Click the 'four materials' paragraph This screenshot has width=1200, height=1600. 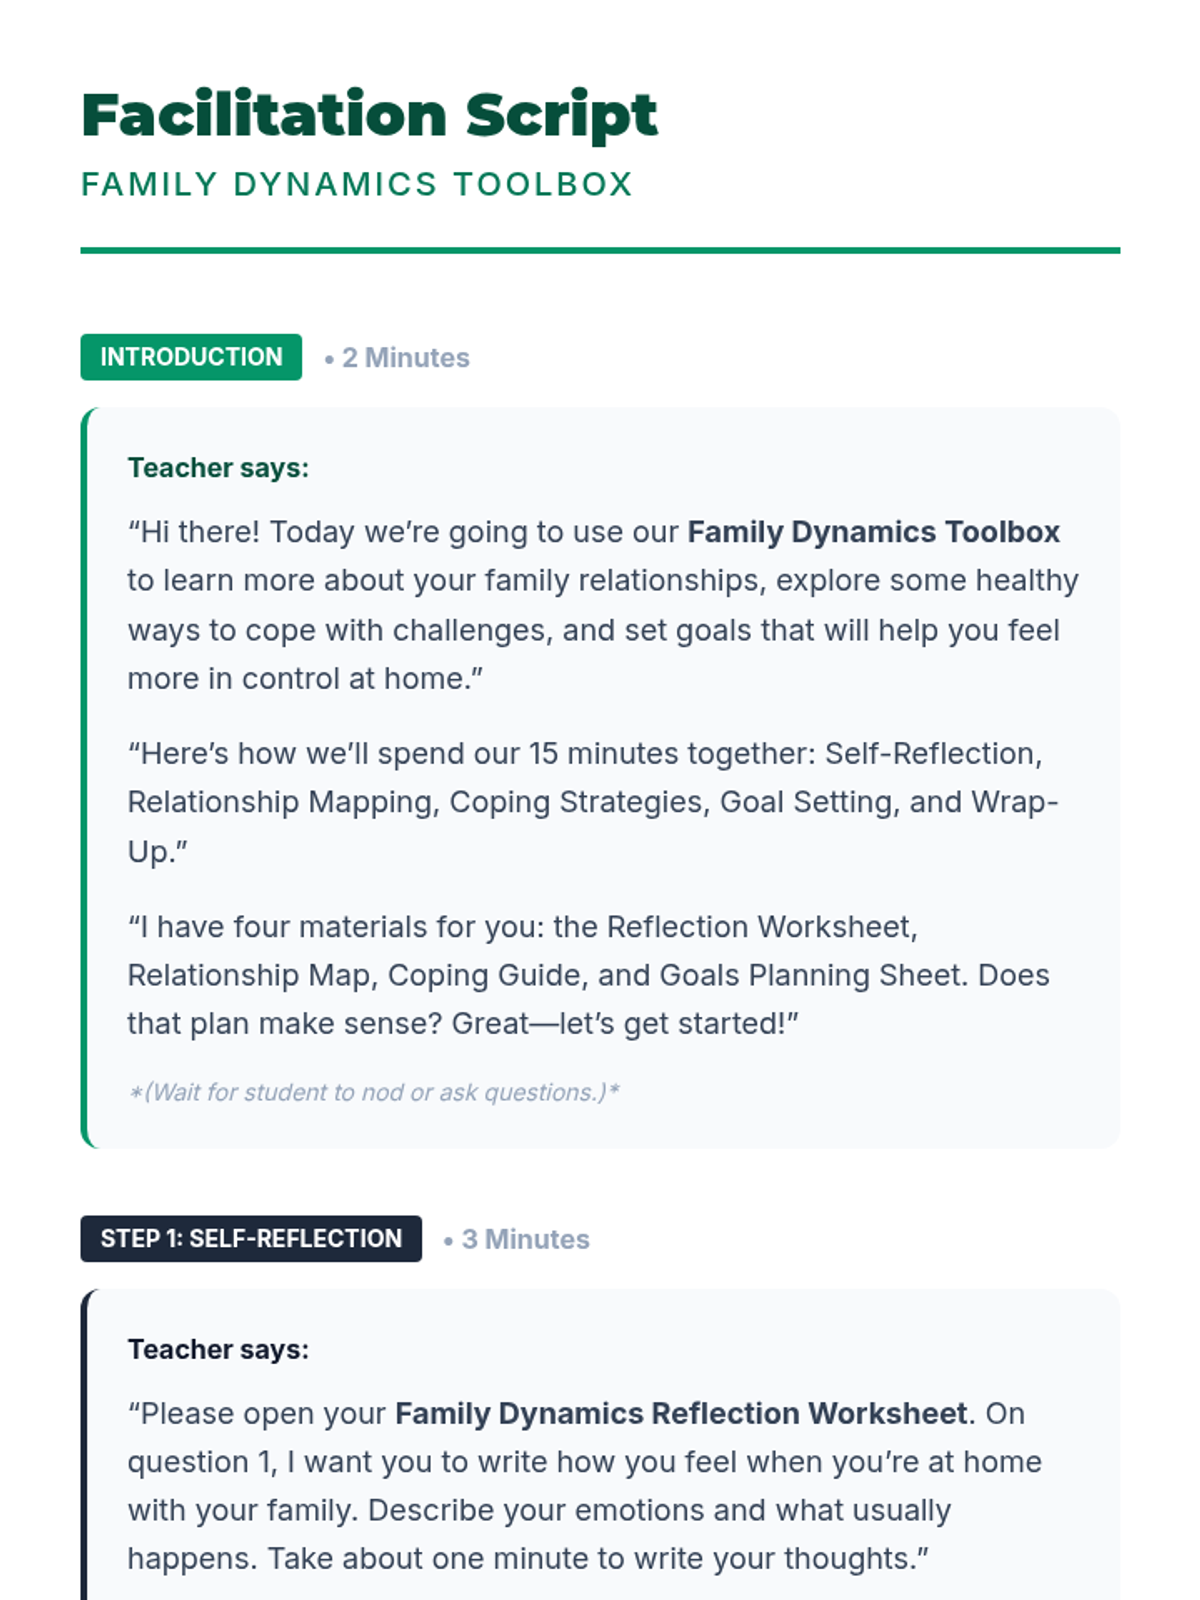[x=588, y=976]
